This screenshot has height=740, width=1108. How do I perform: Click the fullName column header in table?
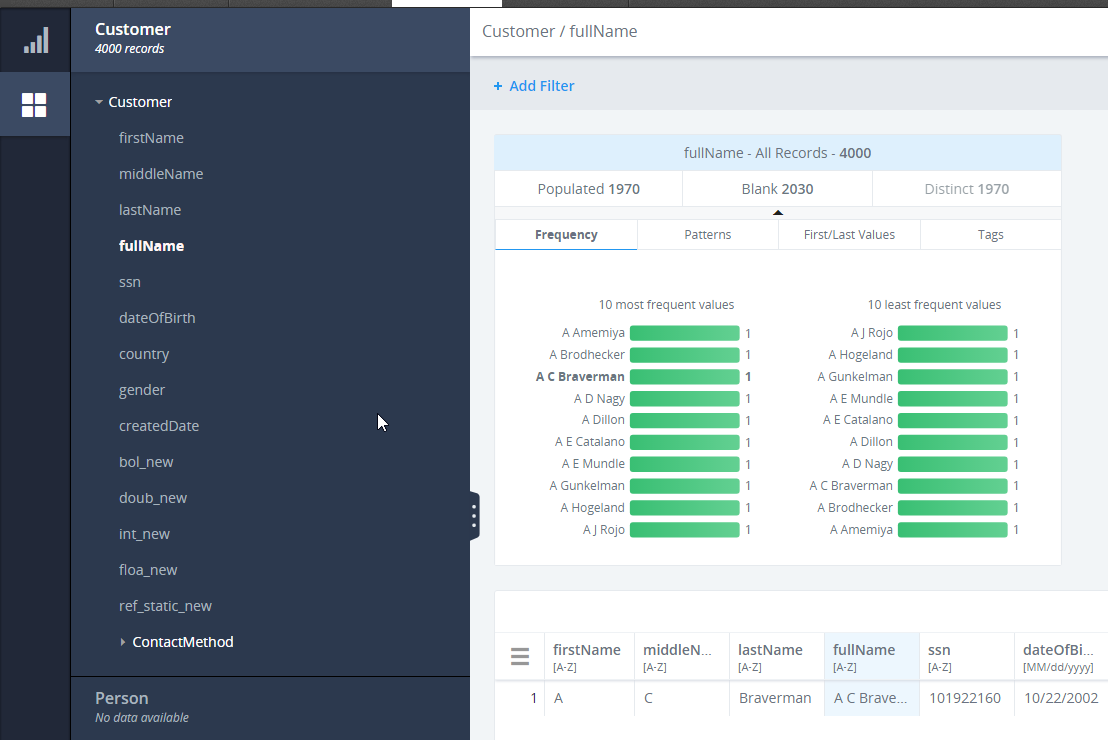[x=871, y=657]
